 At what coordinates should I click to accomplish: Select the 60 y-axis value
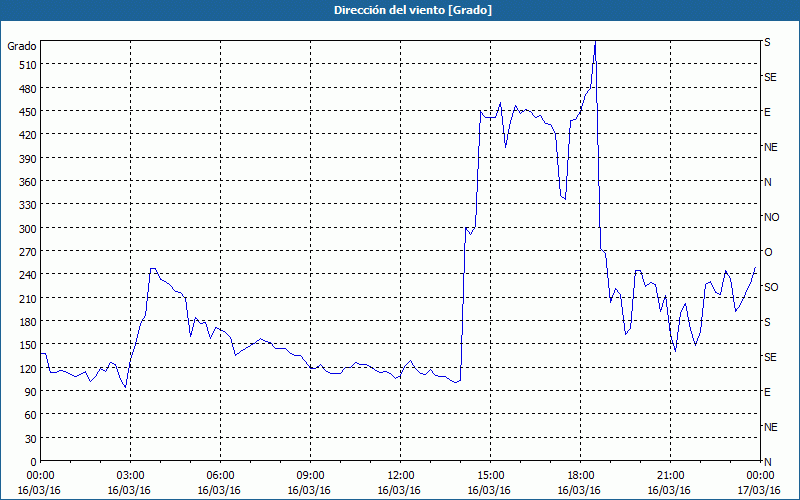pos(31,415)
